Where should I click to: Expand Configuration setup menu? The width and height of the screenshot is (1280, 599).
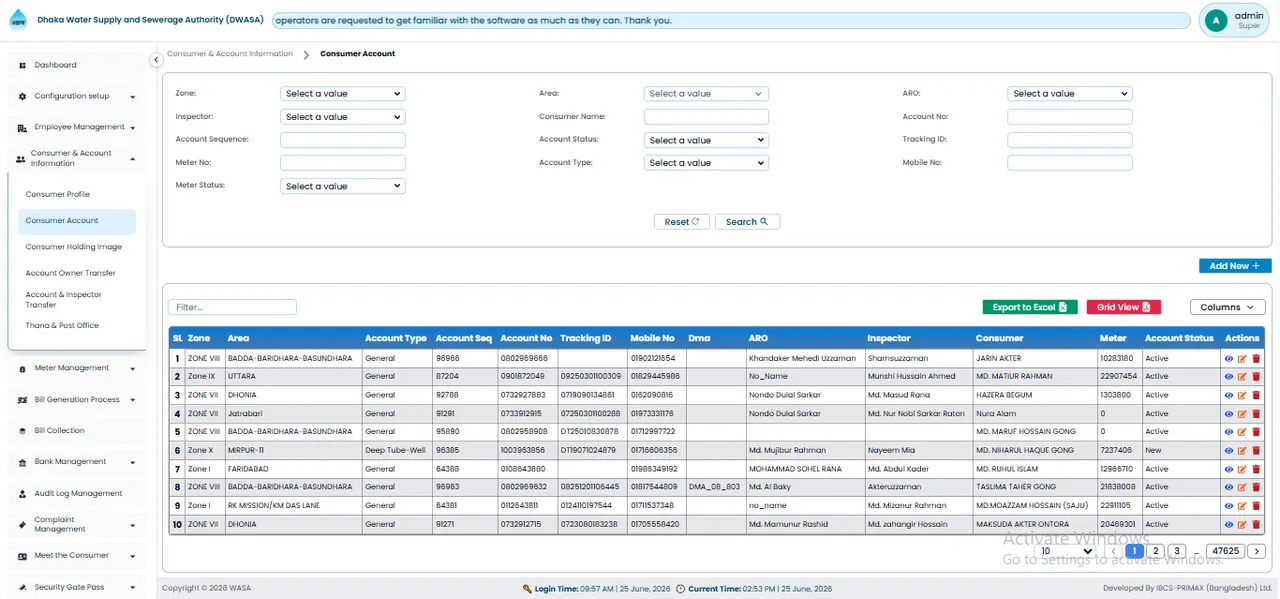click(77, 96)
